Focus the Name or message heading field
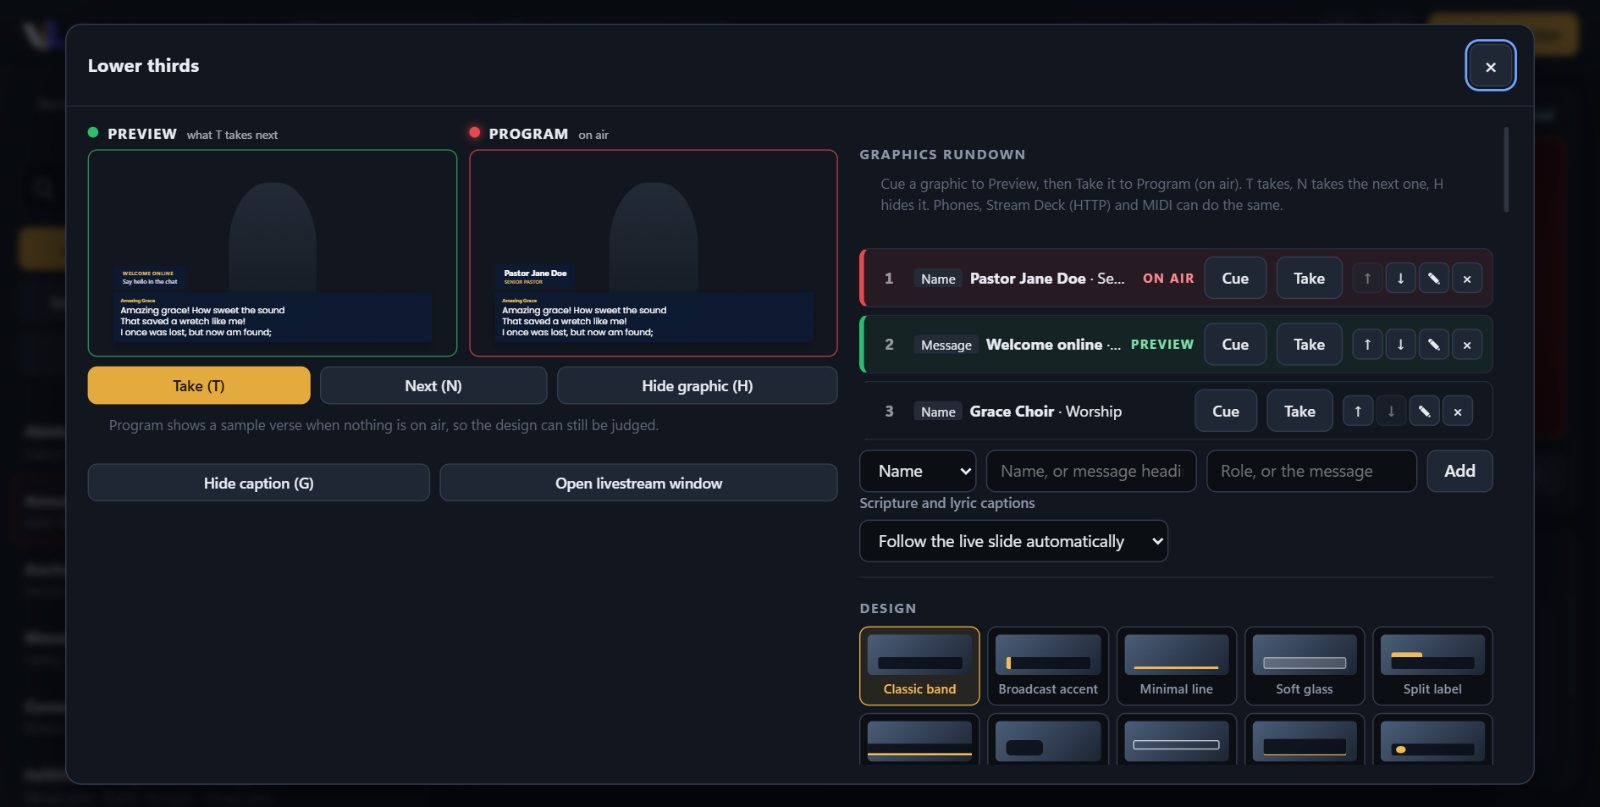The height and width of the screenshot is (807, 1600). (1091, 471)
